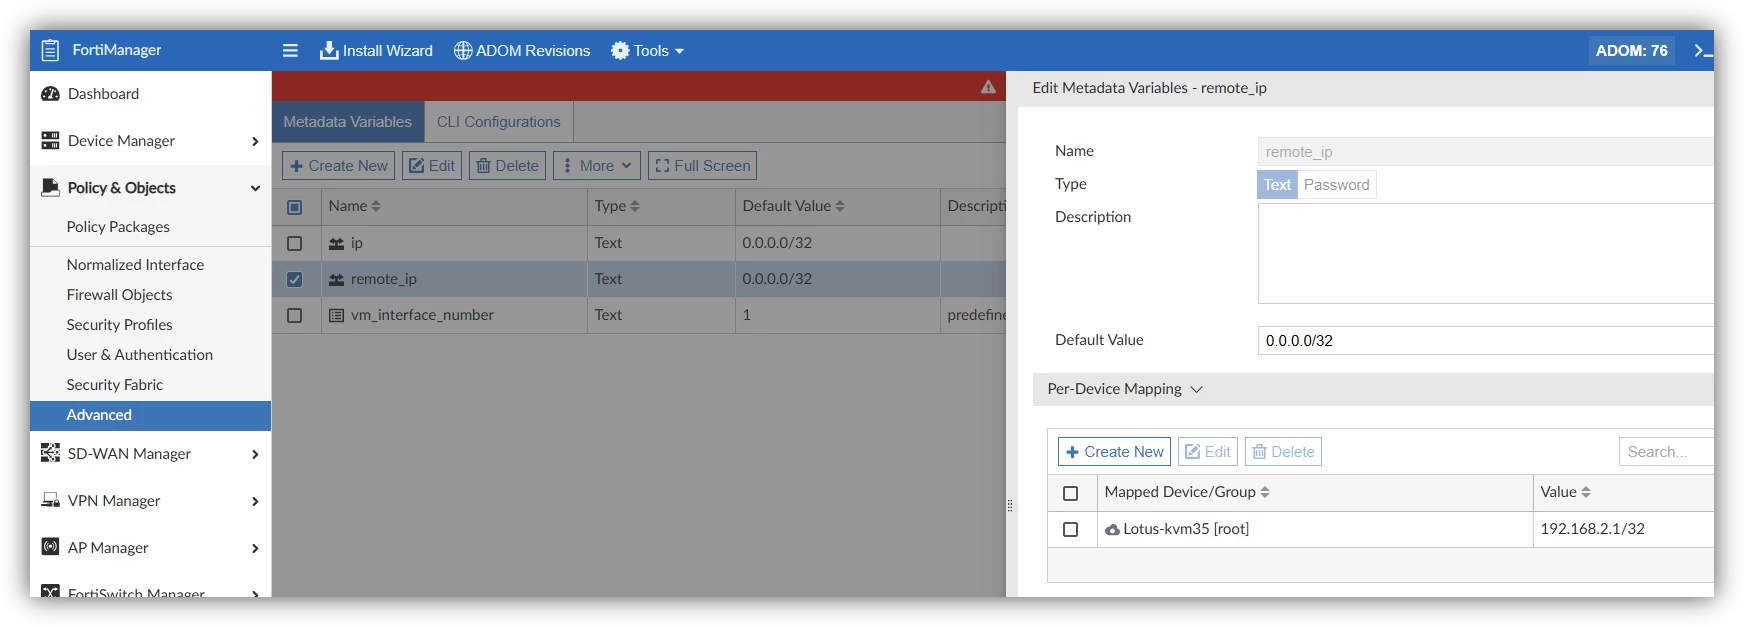1744x627 pixels.
Task: Click Delete in Per-Device Mapping toolbar
Action: point(1283,452)
